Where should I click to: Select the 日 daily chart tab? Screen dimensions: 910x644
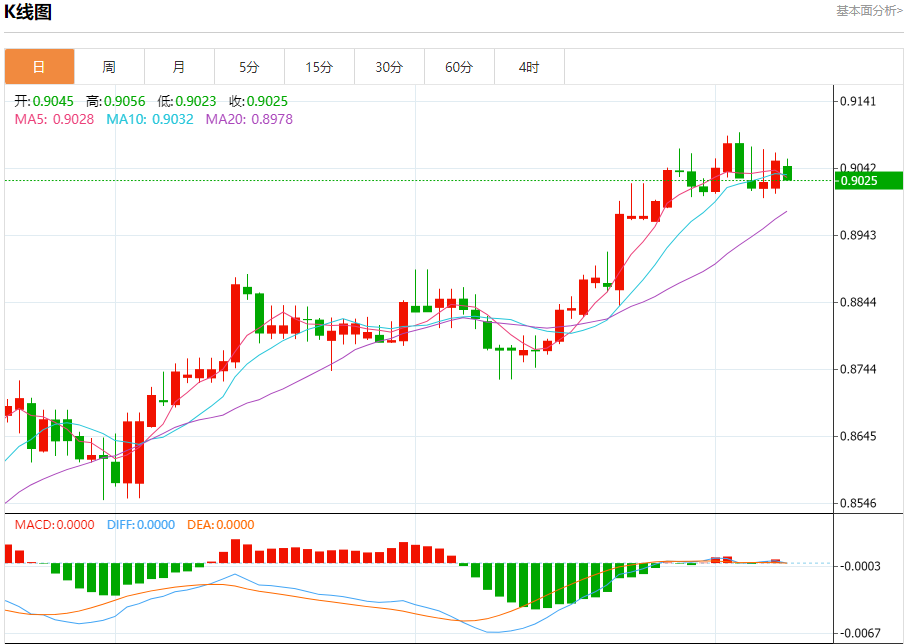[39, 67]
